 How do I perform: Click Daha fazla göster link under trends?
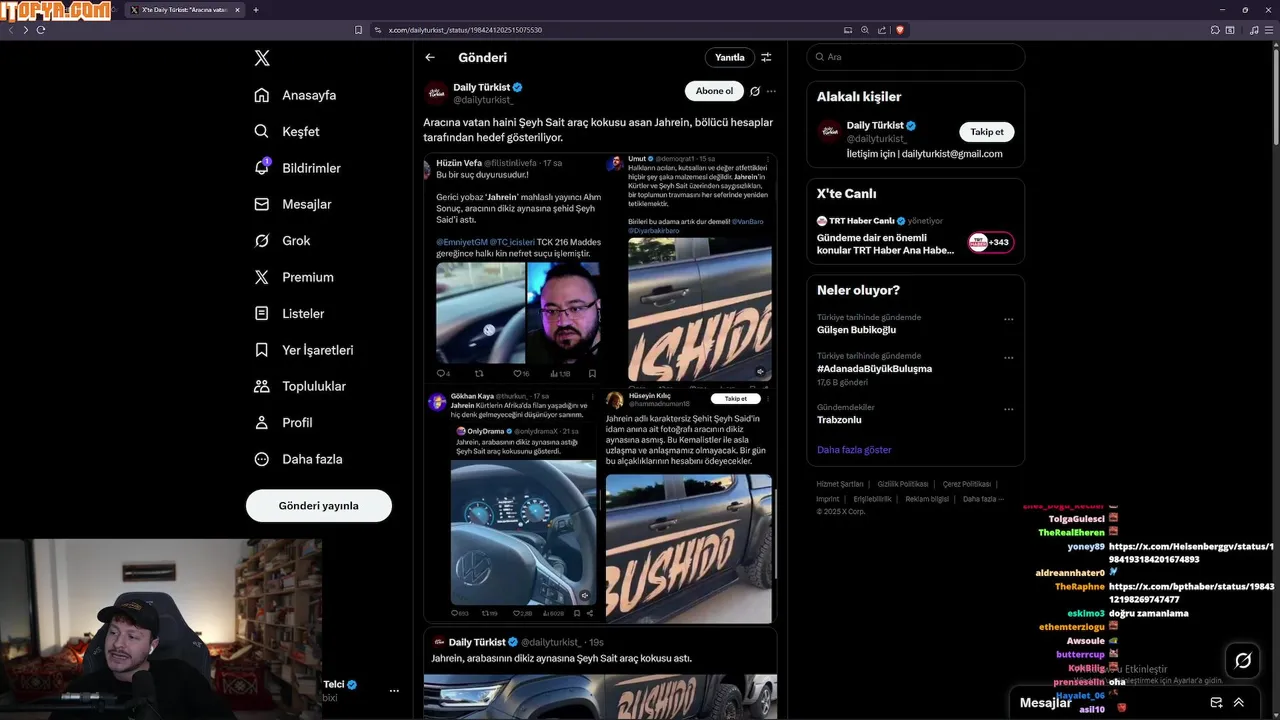(854, 450)
